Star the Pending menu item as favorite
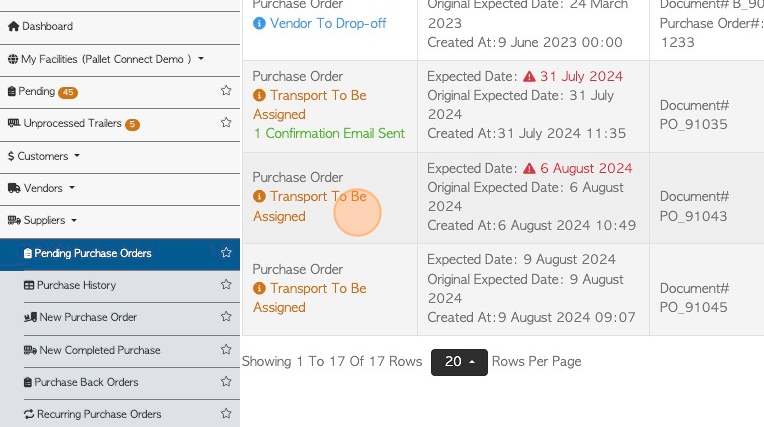Image resolution: width=764 pixels, height=427 pixels. (x=226, y=91)
